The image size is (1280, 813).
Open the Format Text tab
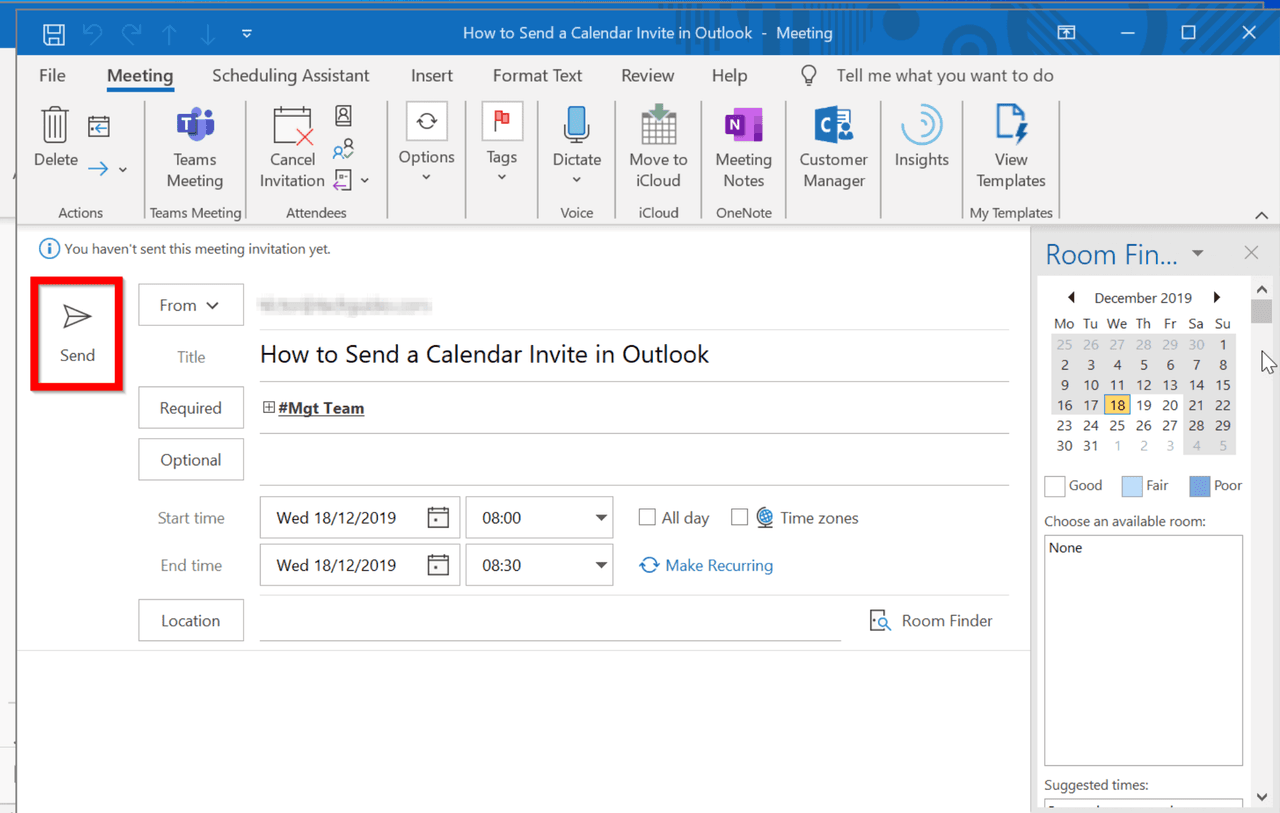pyautogui.click(x=537, y=75)
